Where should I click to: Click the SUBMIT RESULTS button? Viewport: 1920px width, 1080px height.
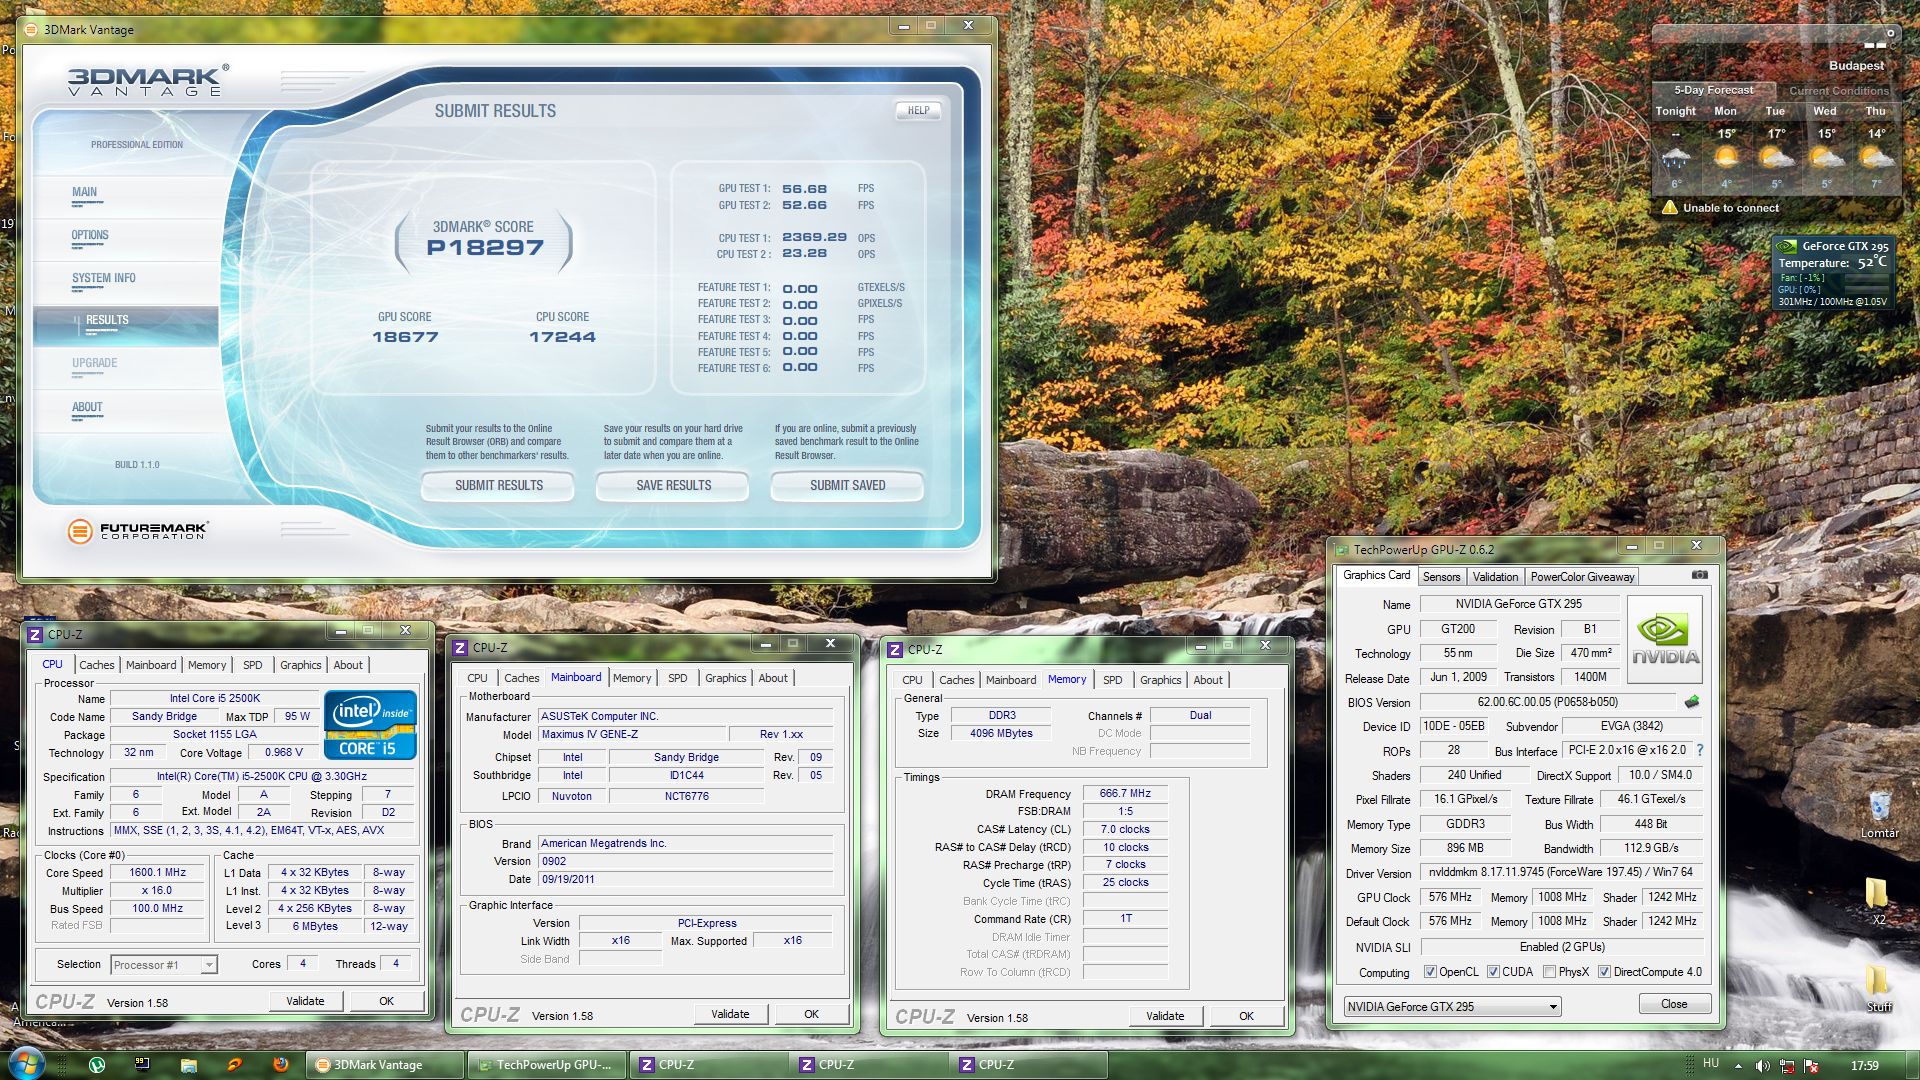(498, 485)
